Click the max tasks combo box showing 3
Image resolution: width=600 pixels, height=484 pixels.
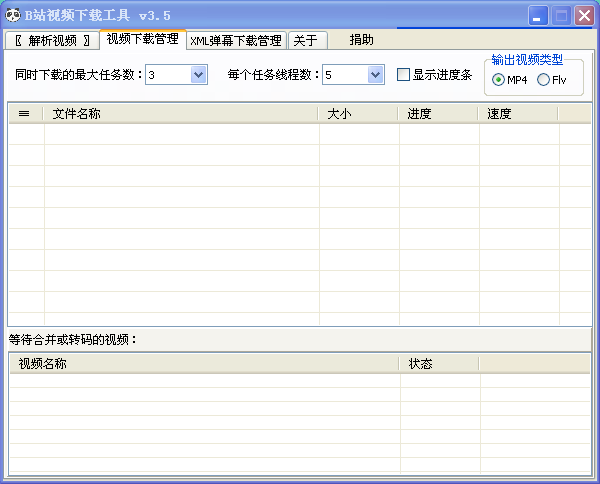pos(176,75)
